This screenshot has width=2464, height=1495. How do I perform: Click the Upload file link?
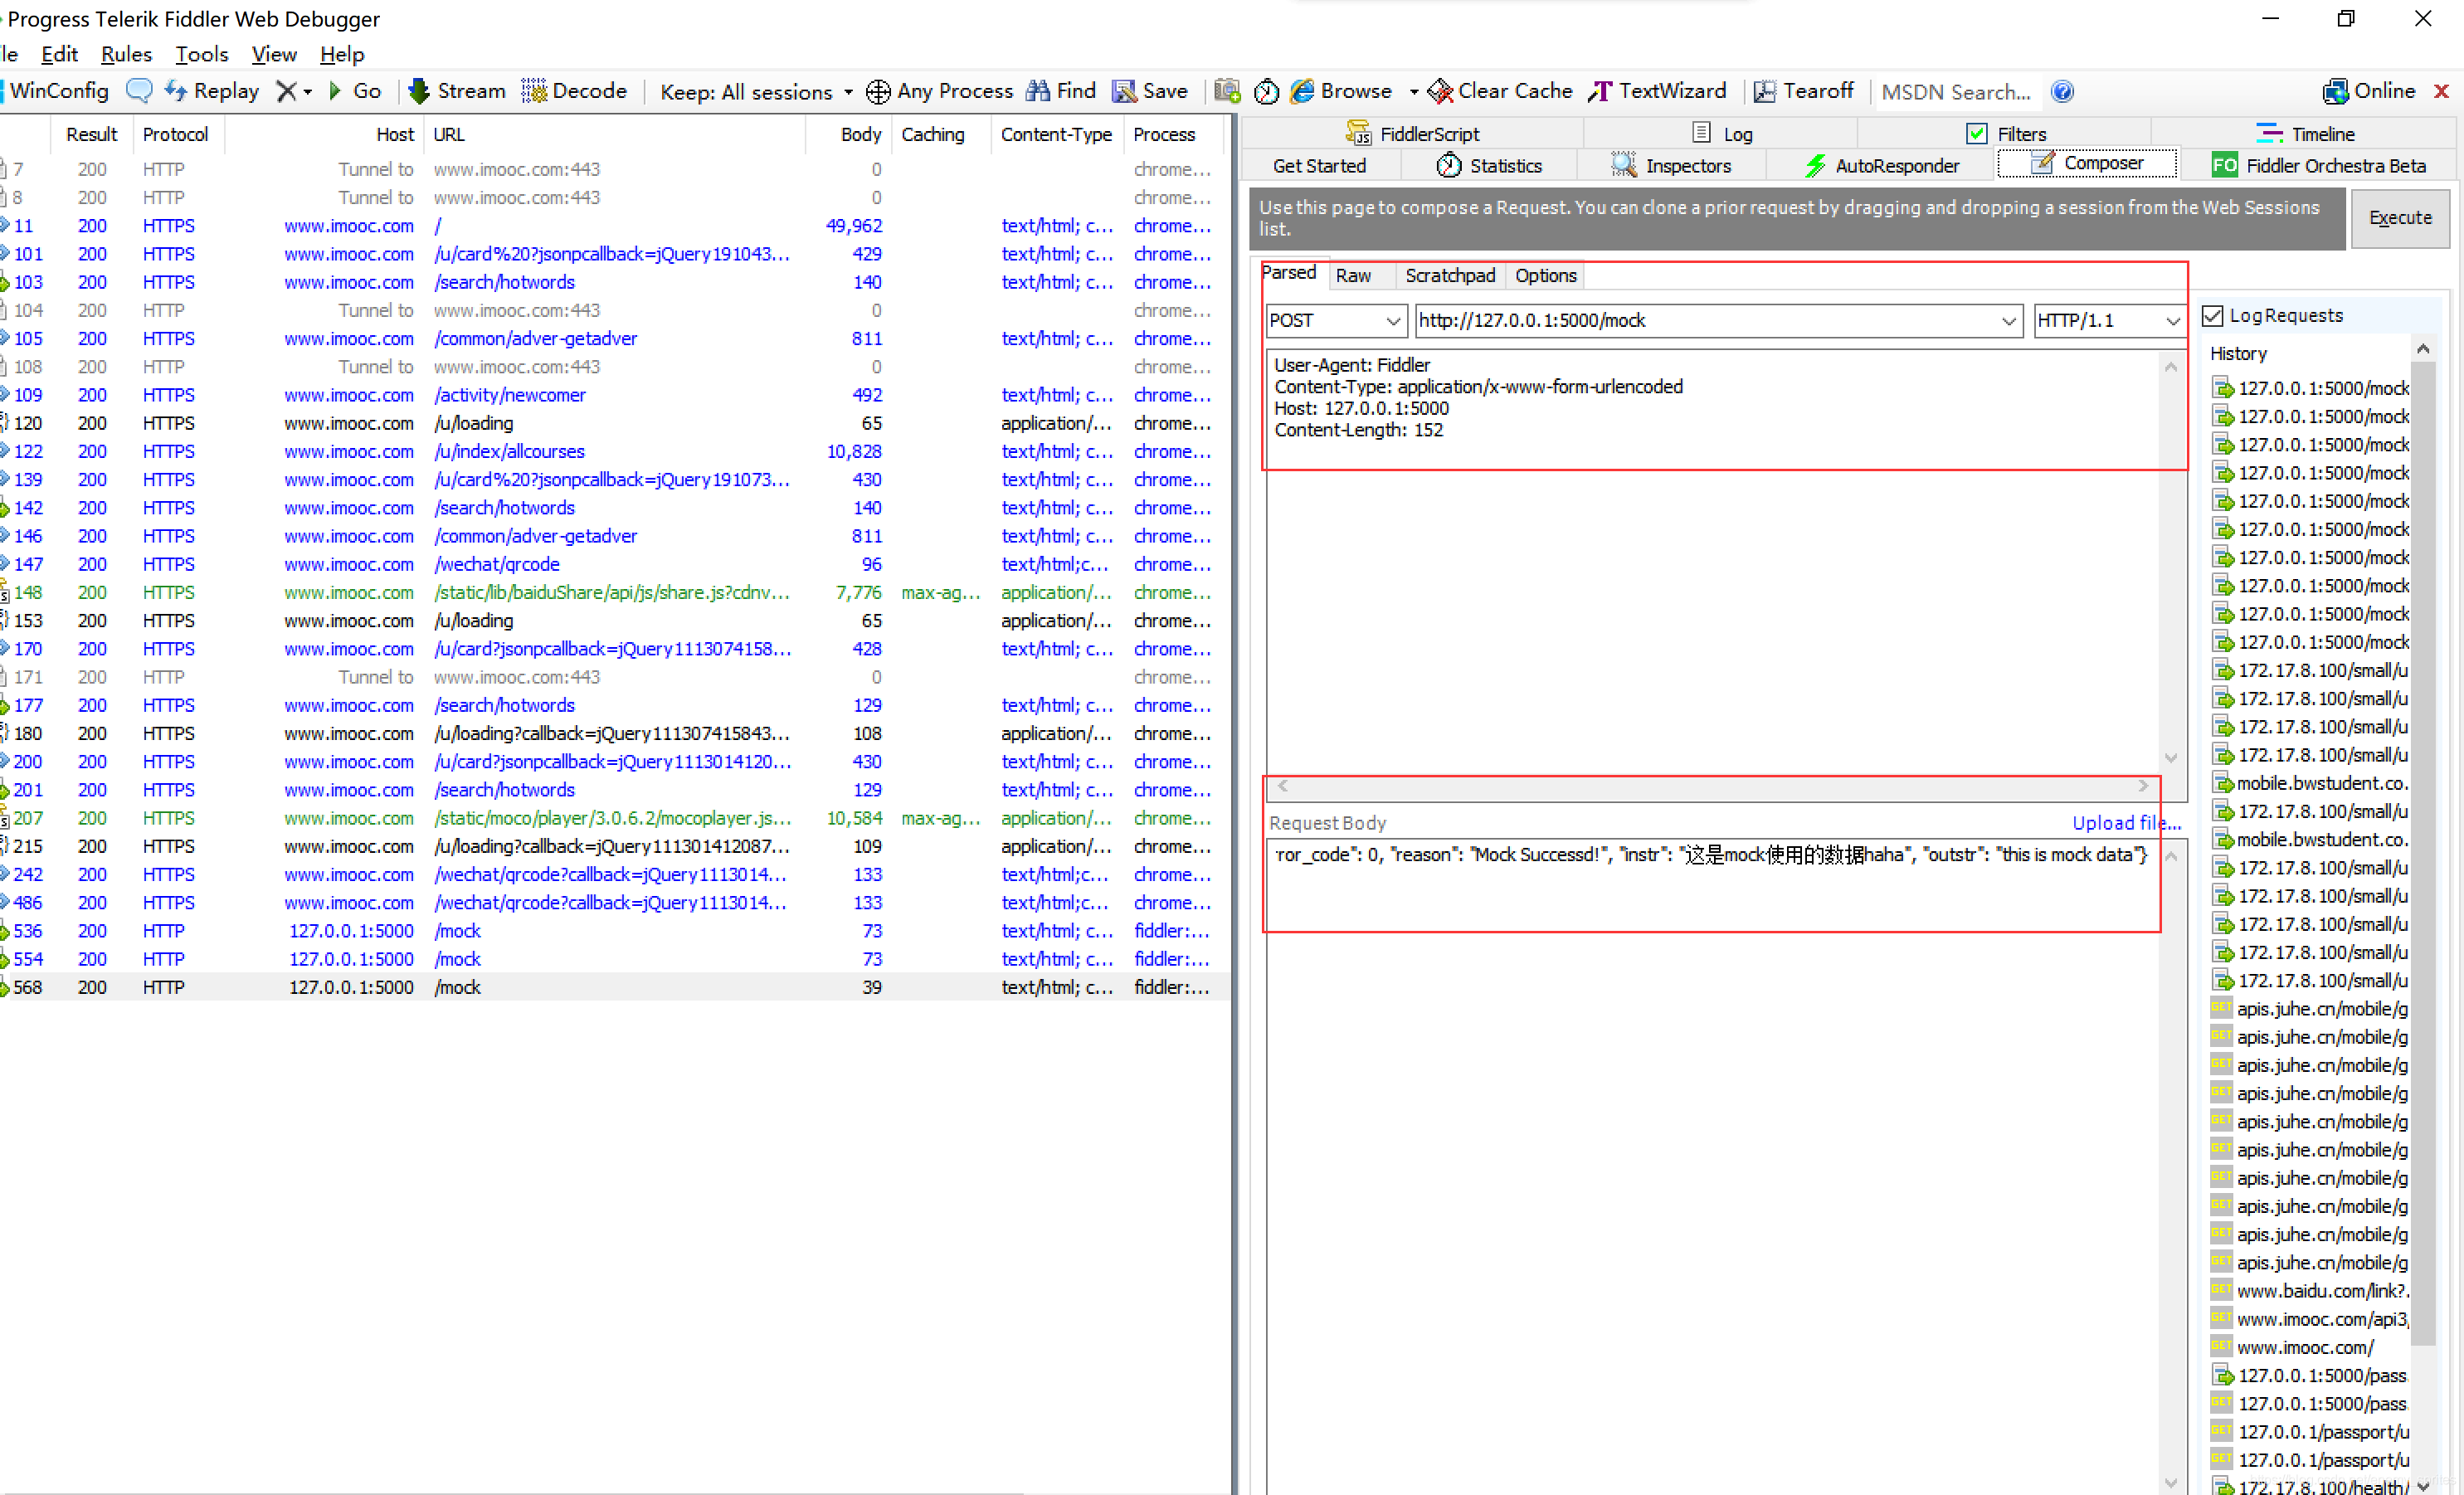click(2125, 821)
